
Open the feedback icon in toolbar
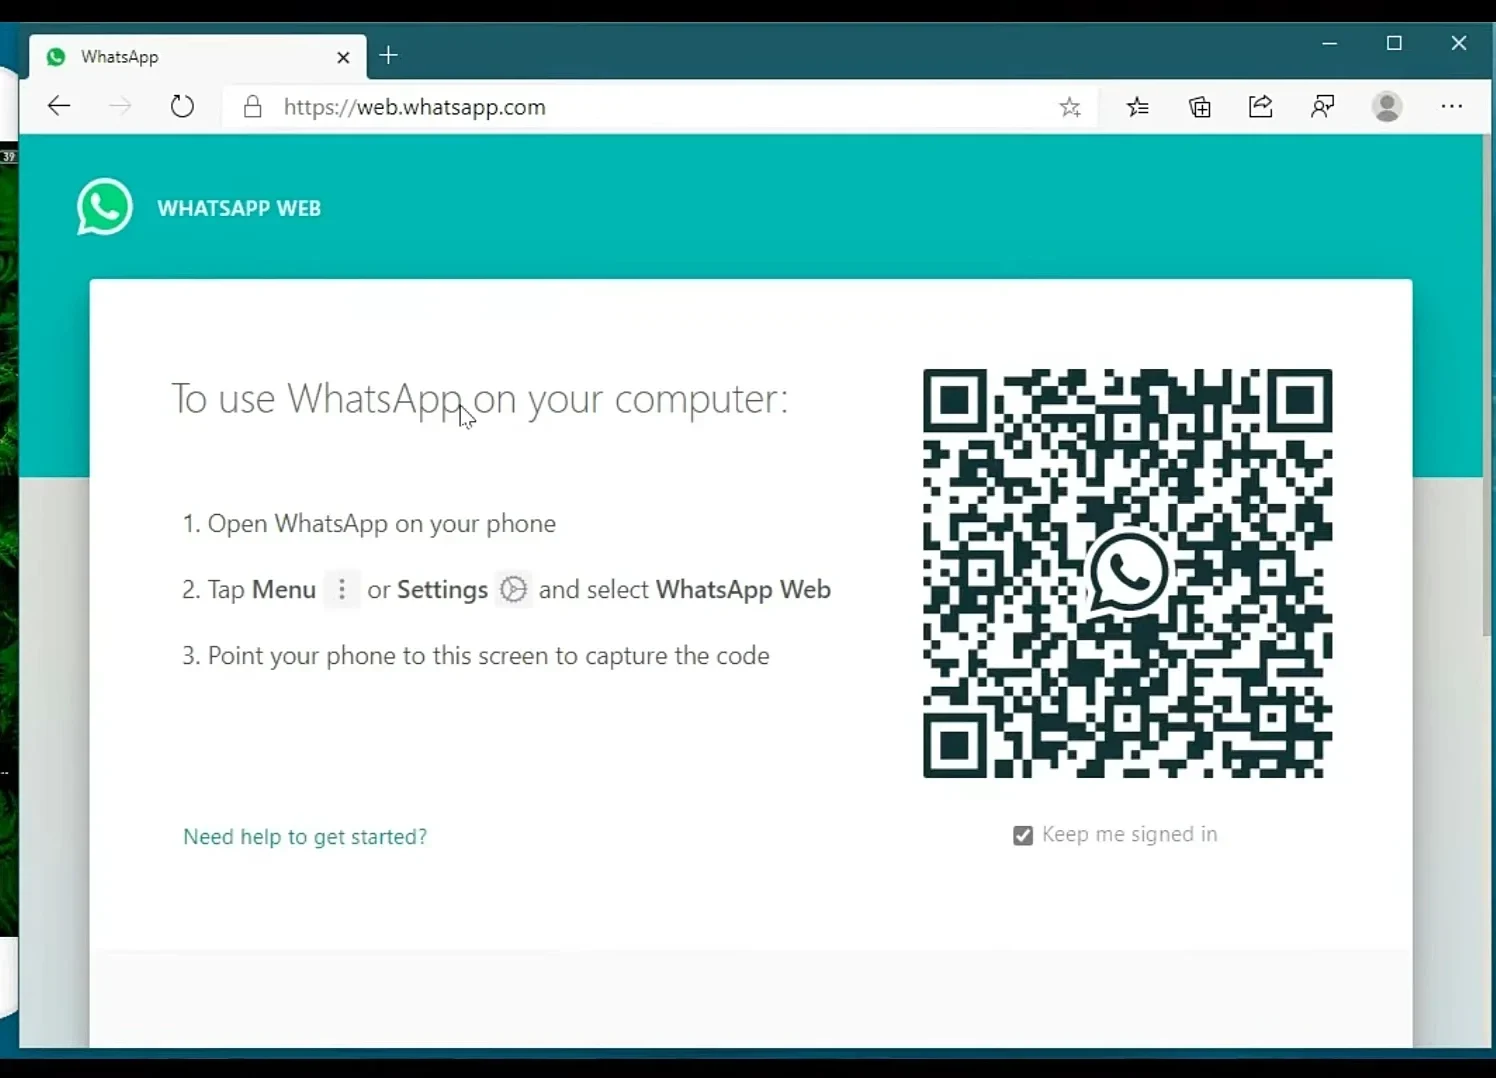[1323, 107]
